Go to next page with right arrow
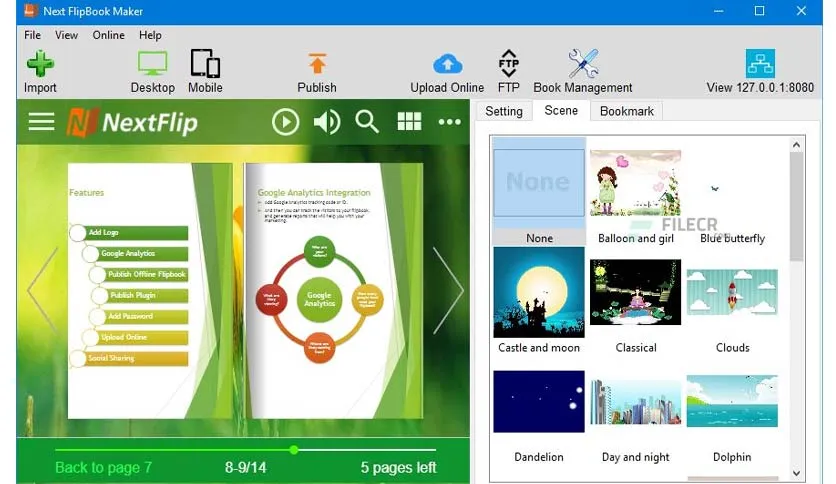The image size is (836, 484). click(x=448, y=291)
